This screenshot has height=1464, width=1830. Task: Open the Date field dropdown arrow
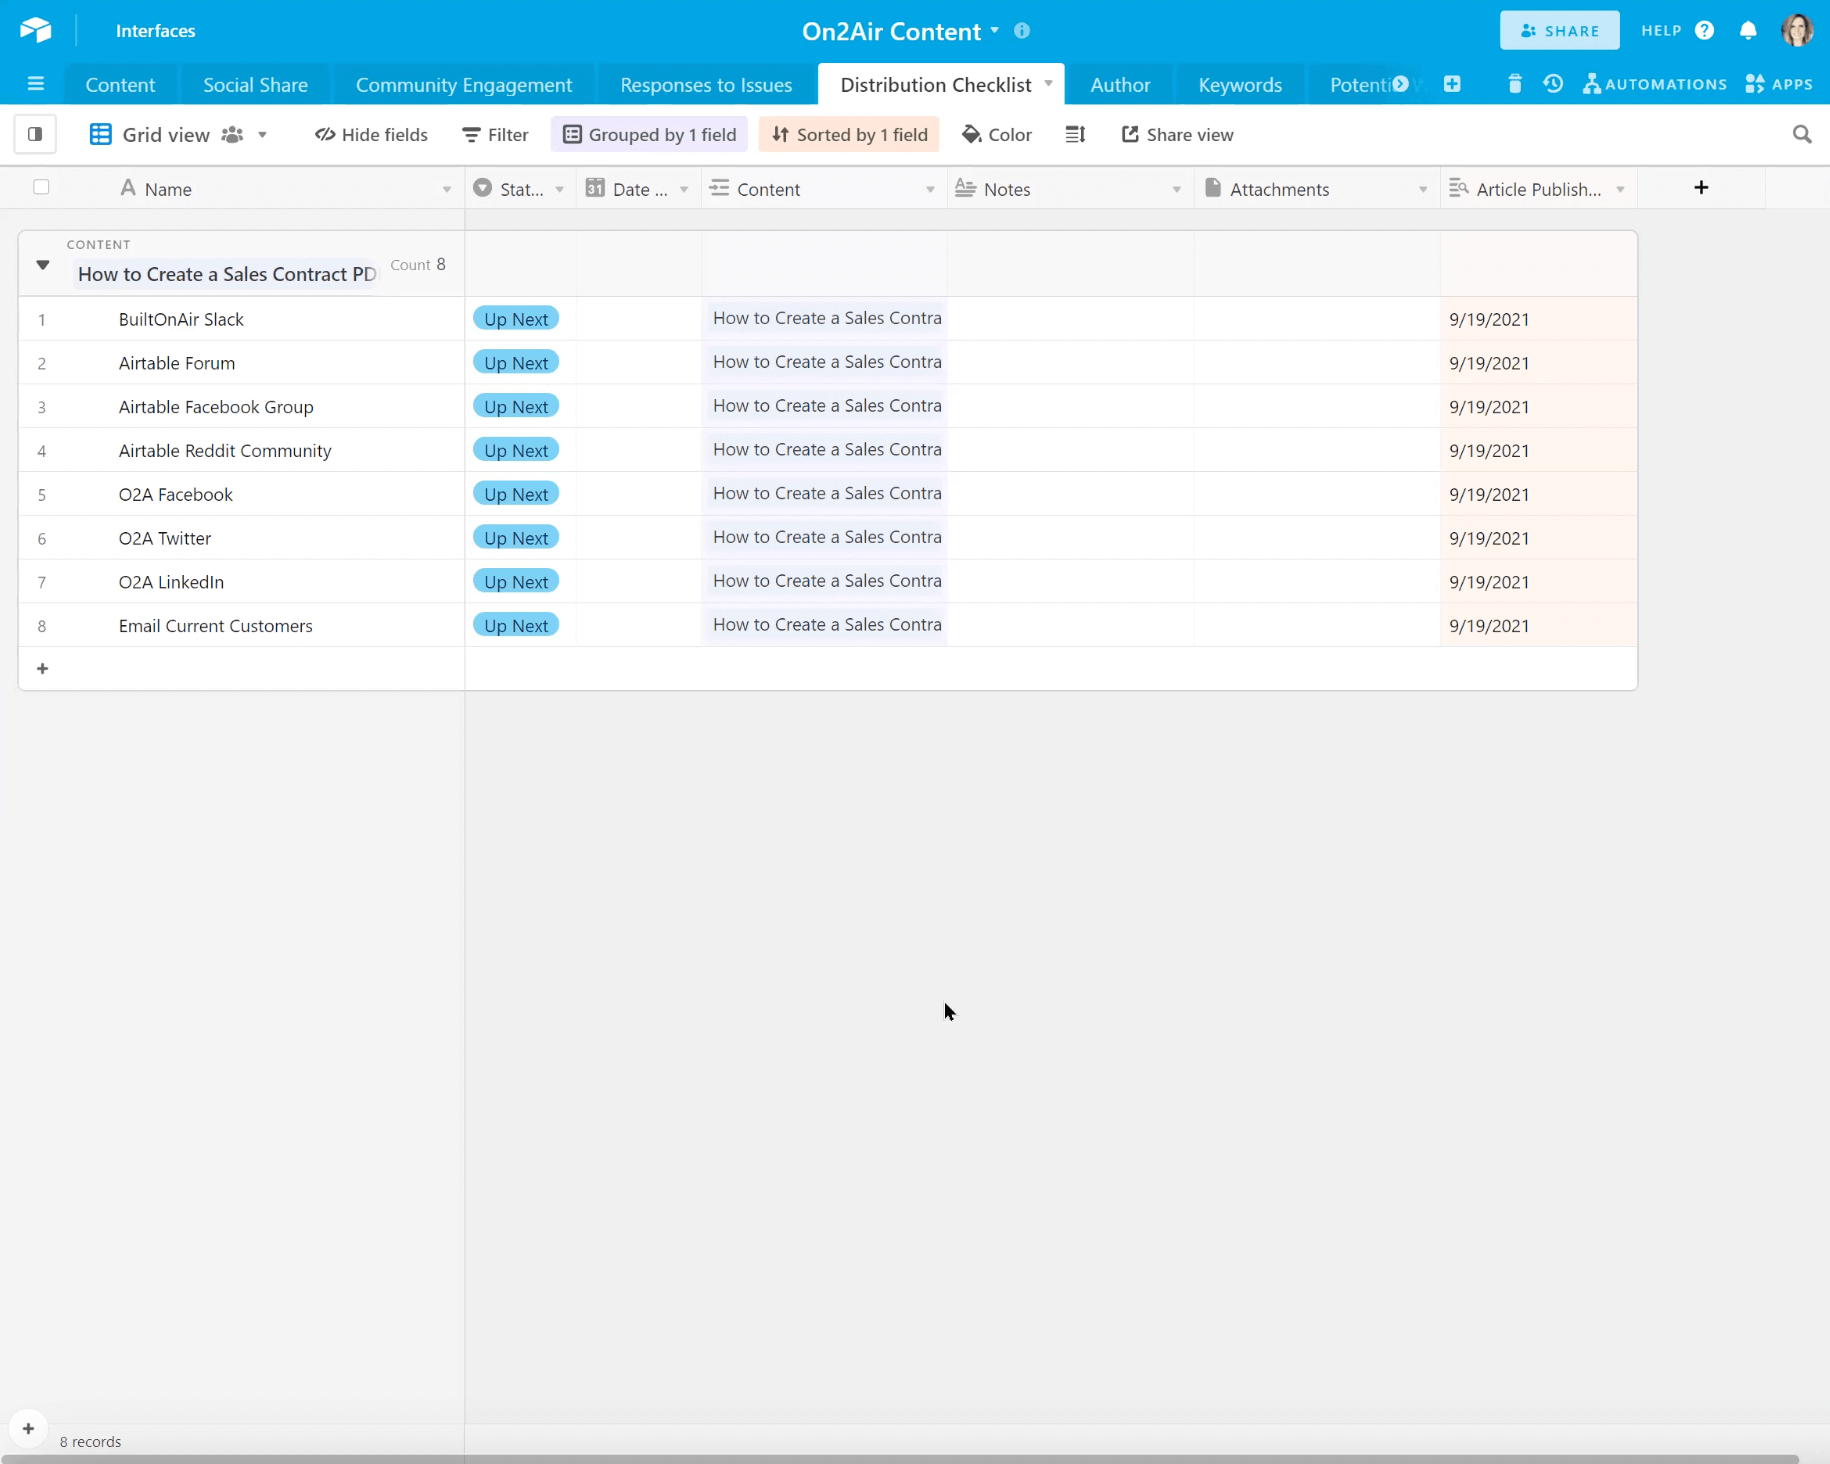(x=684, y=189)
